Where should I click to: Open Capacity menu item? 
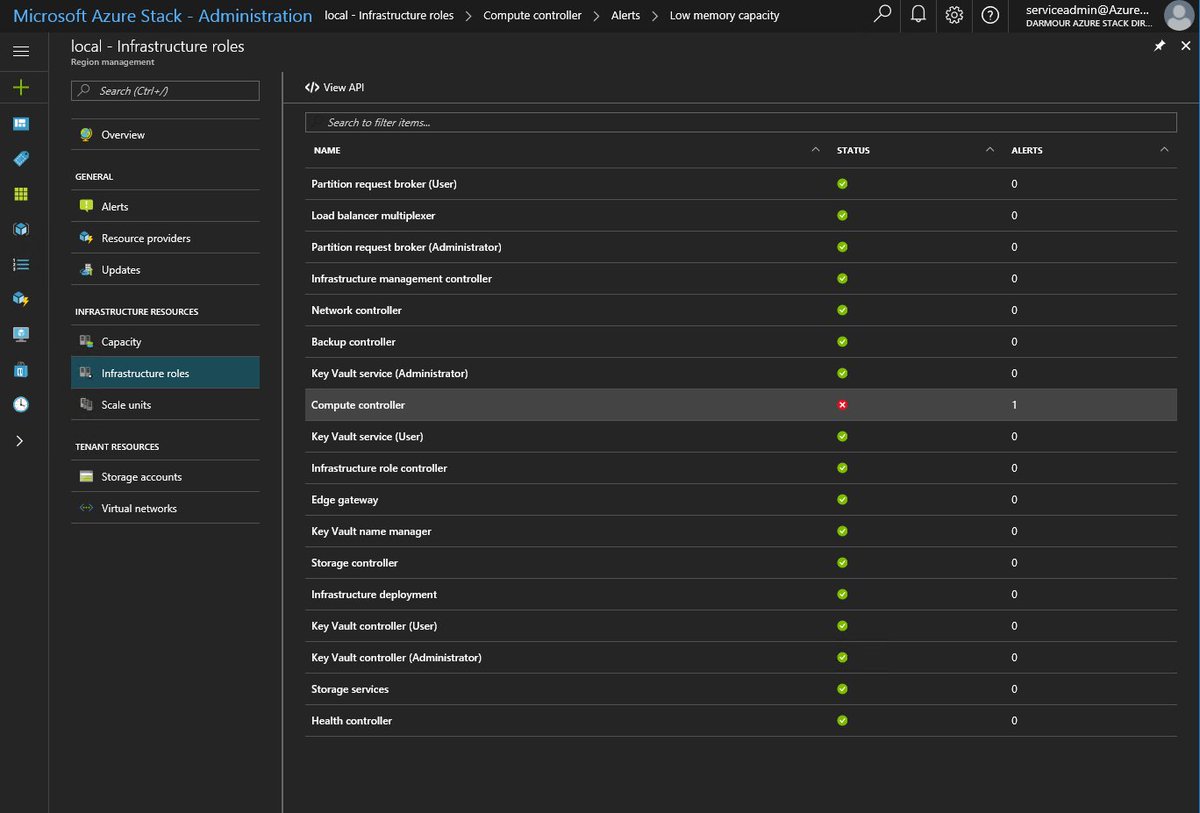pos(165,342)
